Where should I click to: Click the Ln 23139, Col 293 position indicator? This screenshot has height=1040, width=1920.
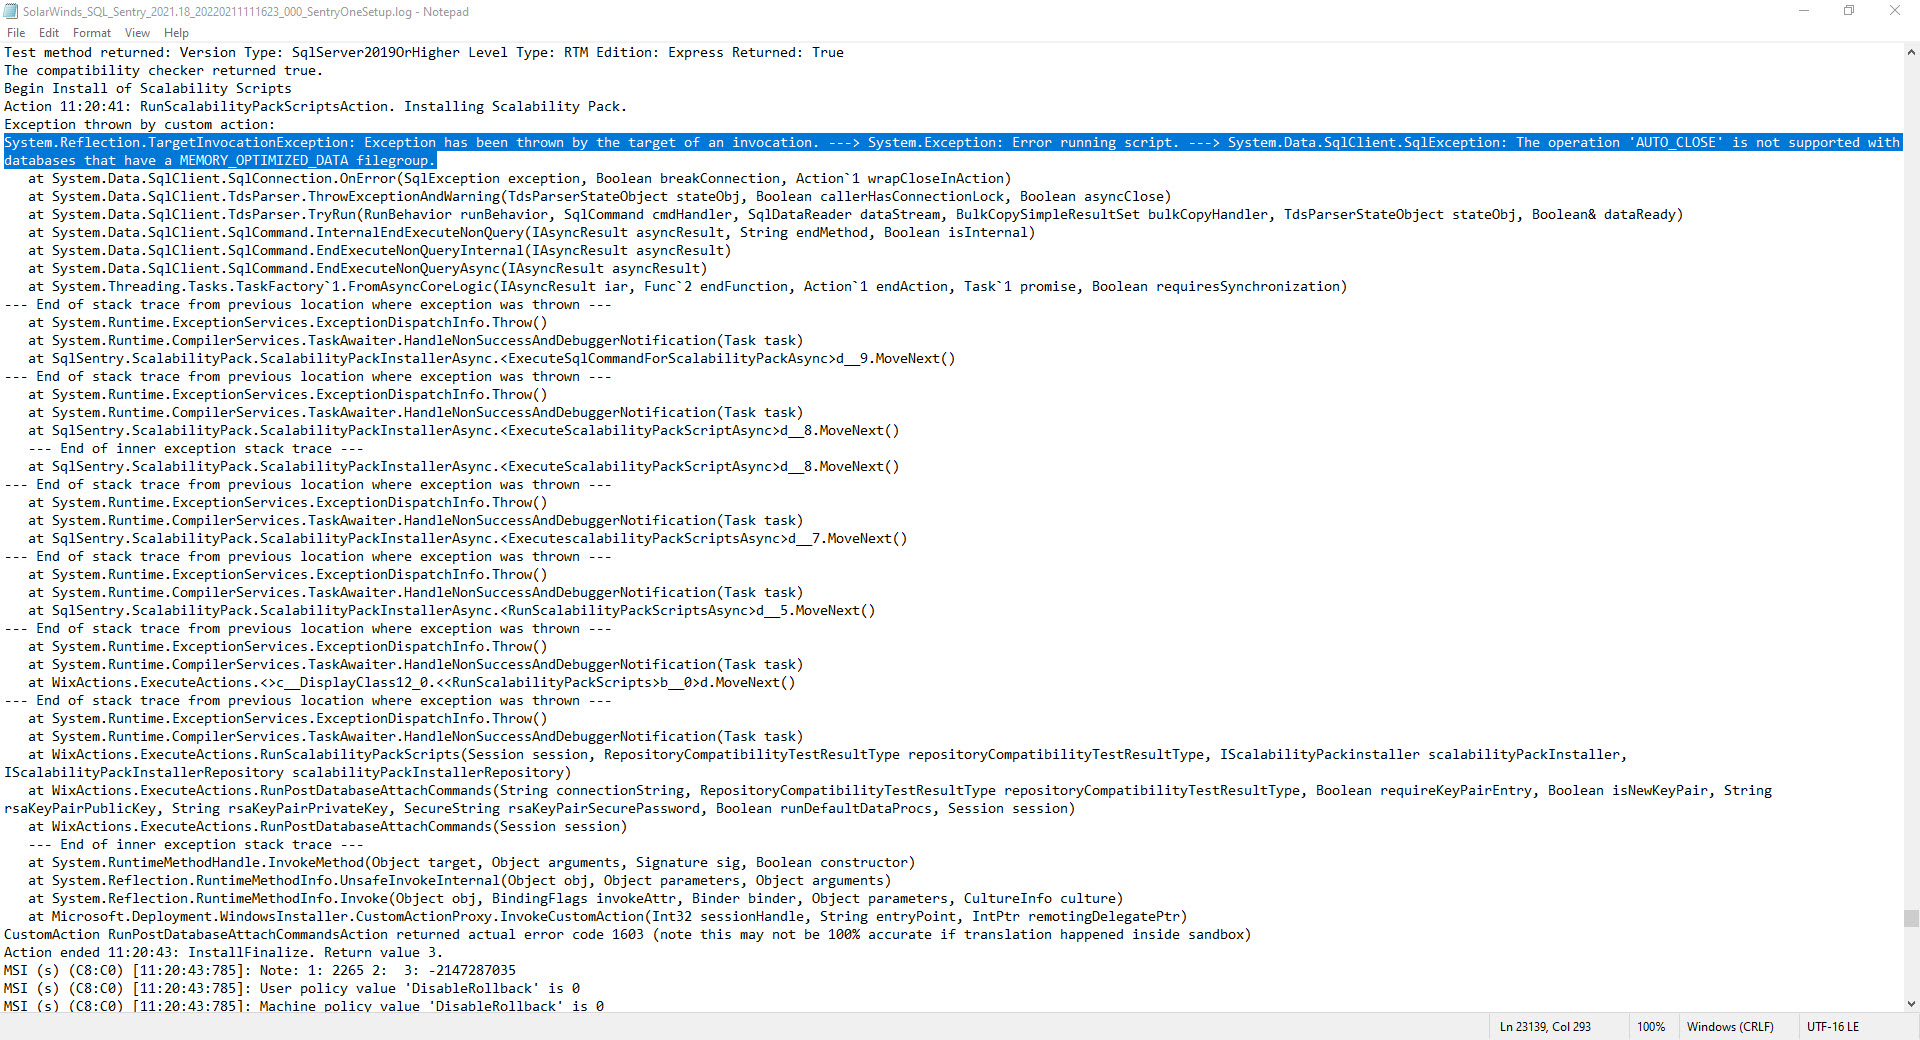[x=1545, y=1026]
